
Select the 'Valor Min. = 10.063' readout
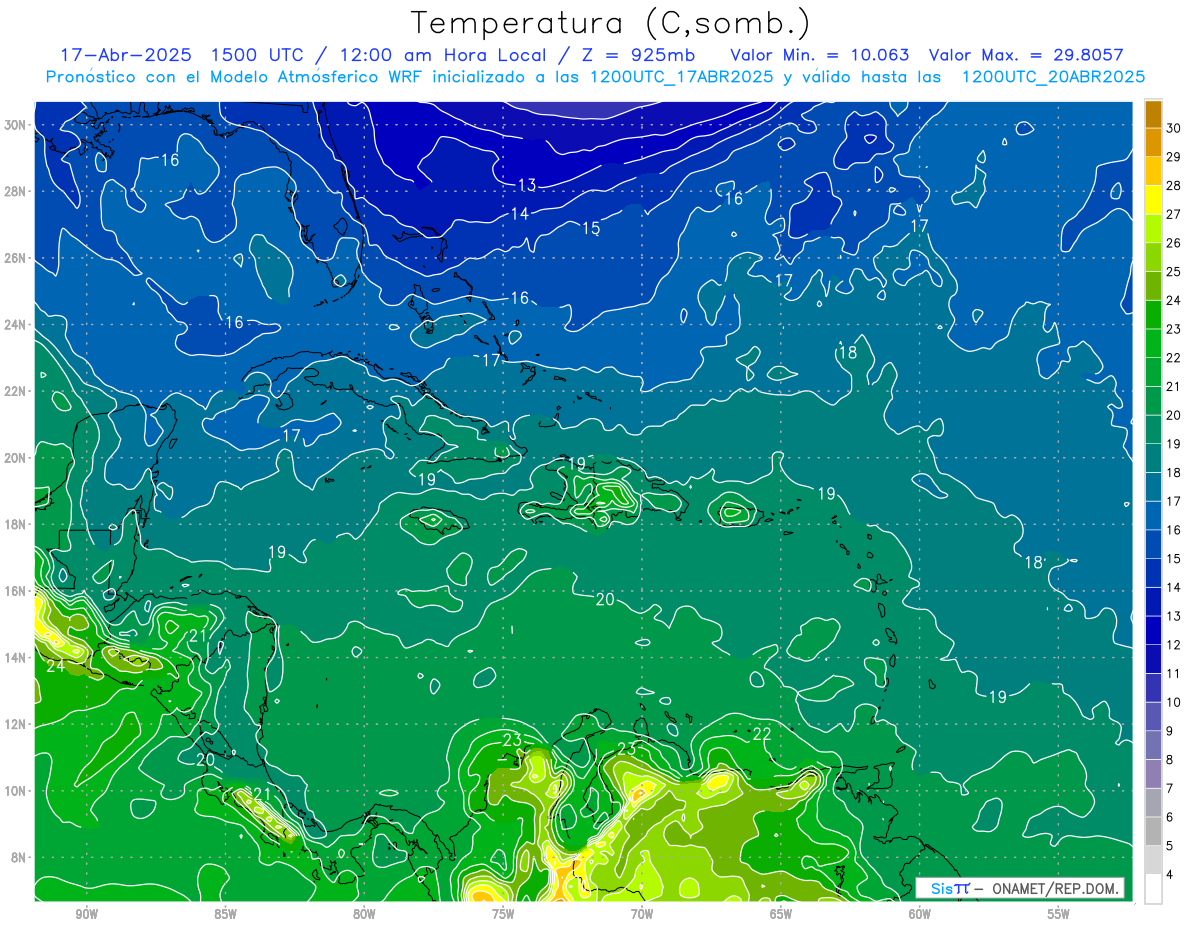(x=821, y=55)
